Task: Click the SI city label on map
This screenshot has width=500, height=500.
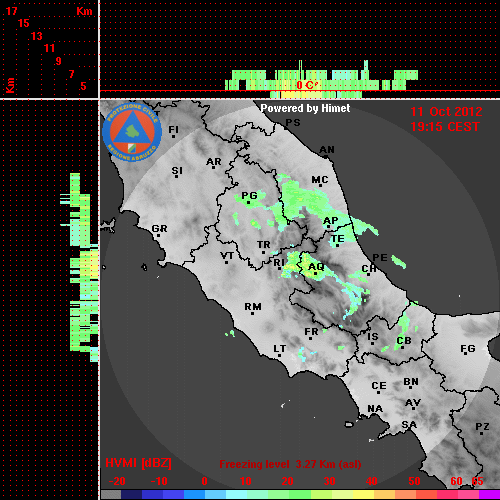Action: pos(177,171)
